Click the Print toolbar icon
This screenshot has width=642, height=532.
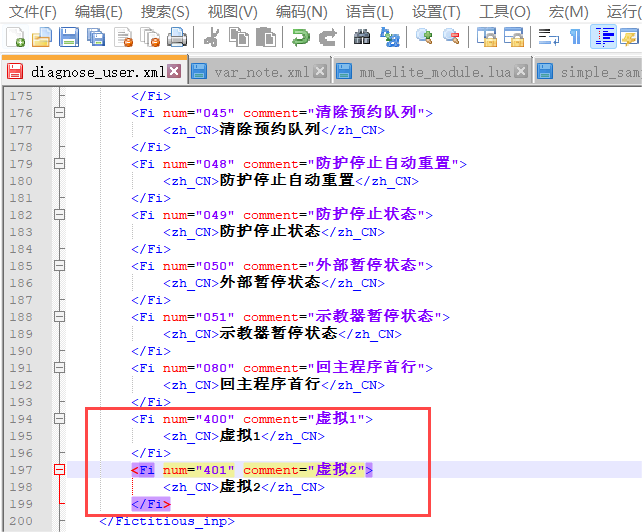tap(177, 38)
